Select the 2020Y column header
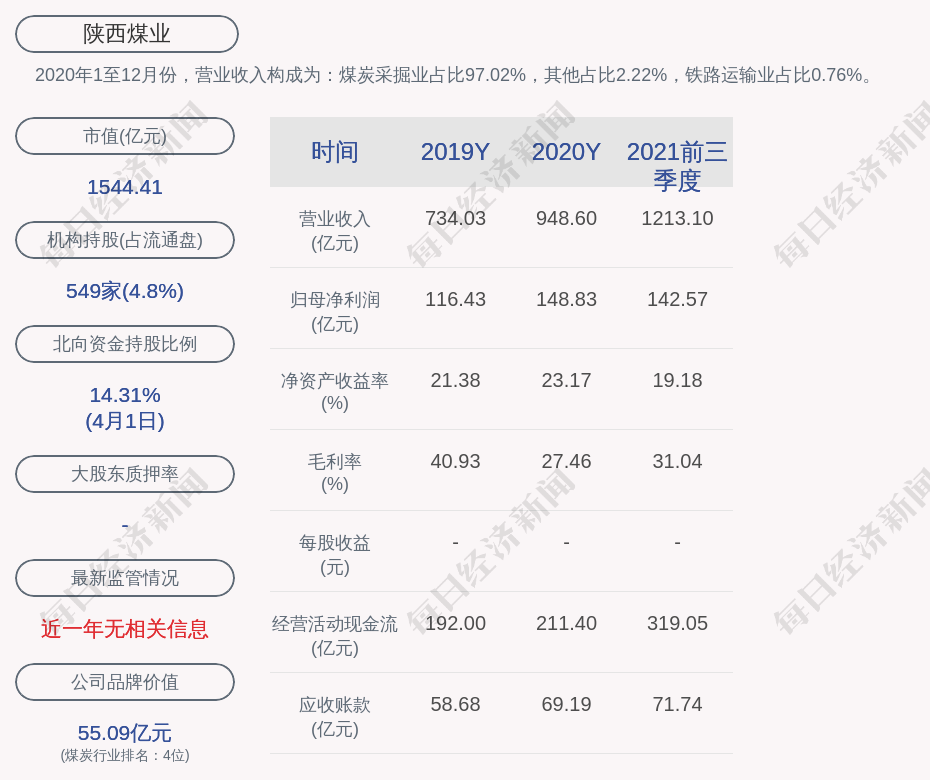 point(566,152)
